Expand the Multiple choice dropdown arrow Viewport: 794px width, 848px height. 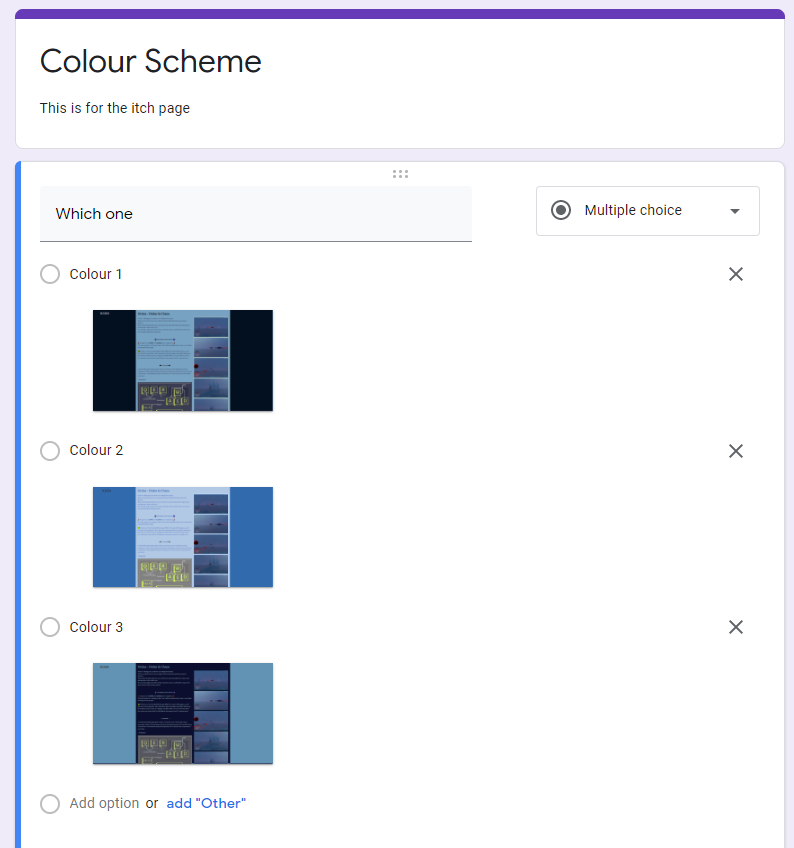pos(735,211)
